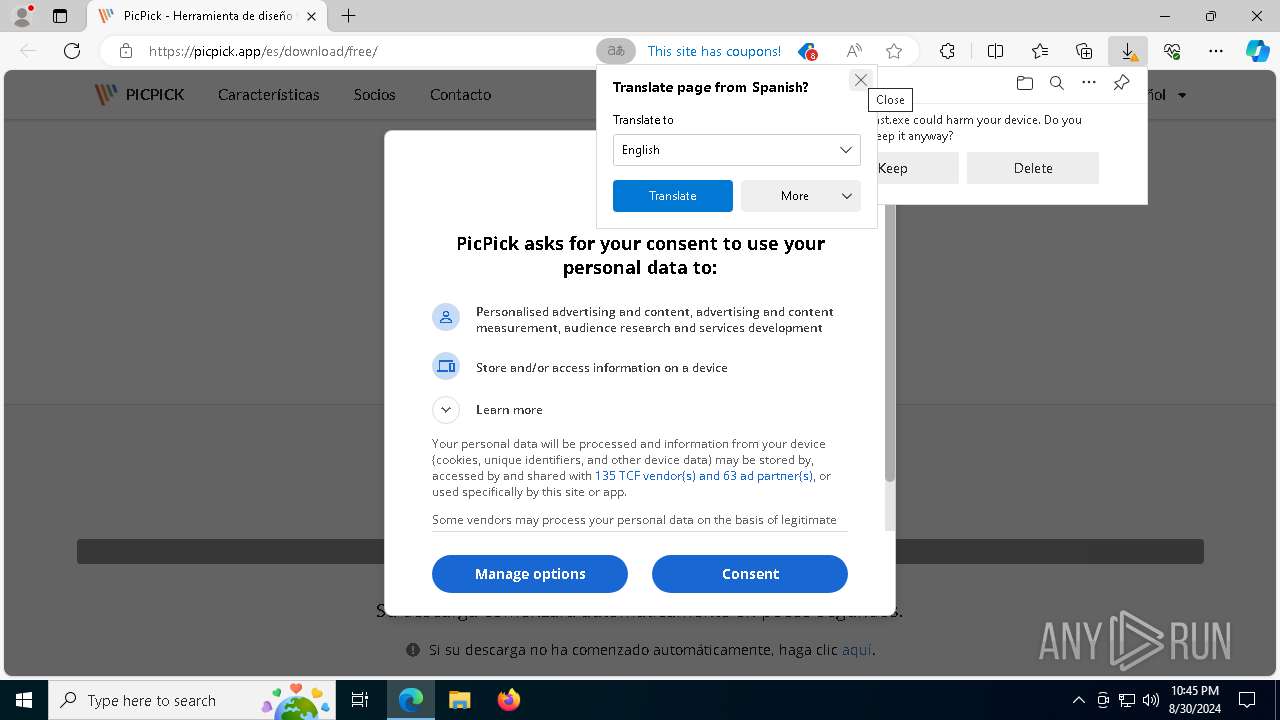Open the site language dropdown arrow

(1182, 95)
